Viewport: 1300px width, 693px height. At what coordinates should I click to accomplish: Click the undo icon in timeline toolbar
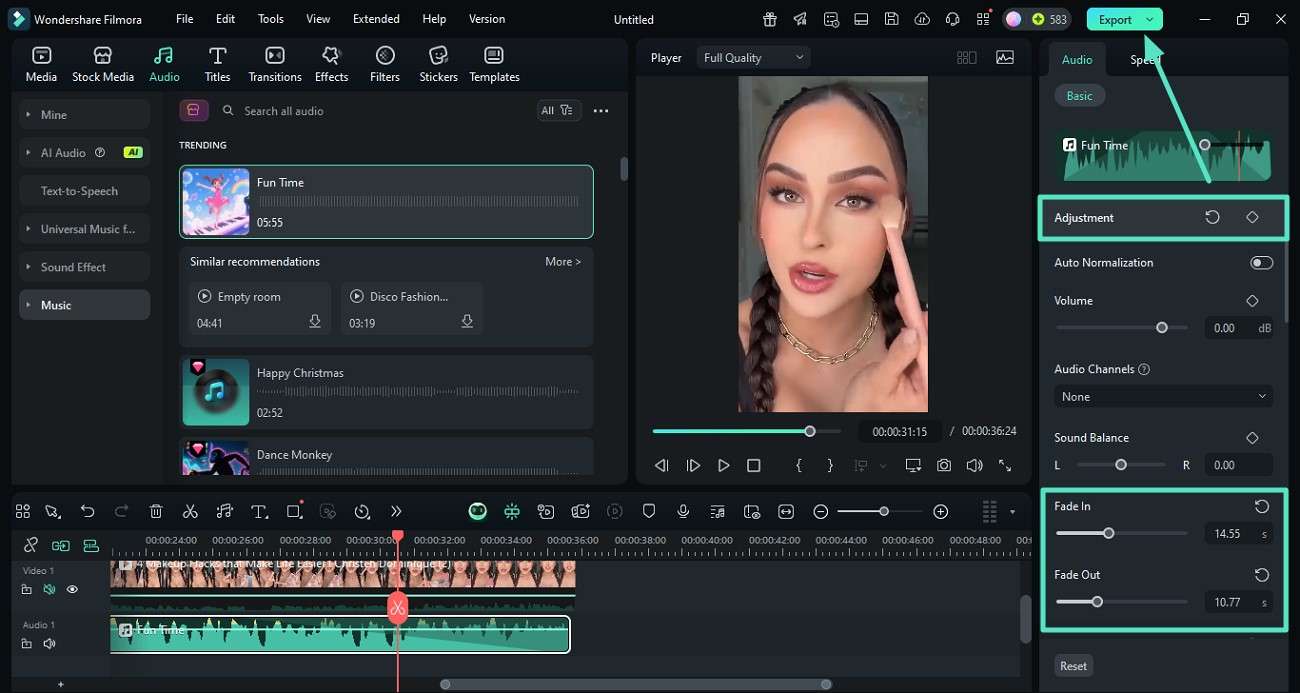[x=87, y=511]
